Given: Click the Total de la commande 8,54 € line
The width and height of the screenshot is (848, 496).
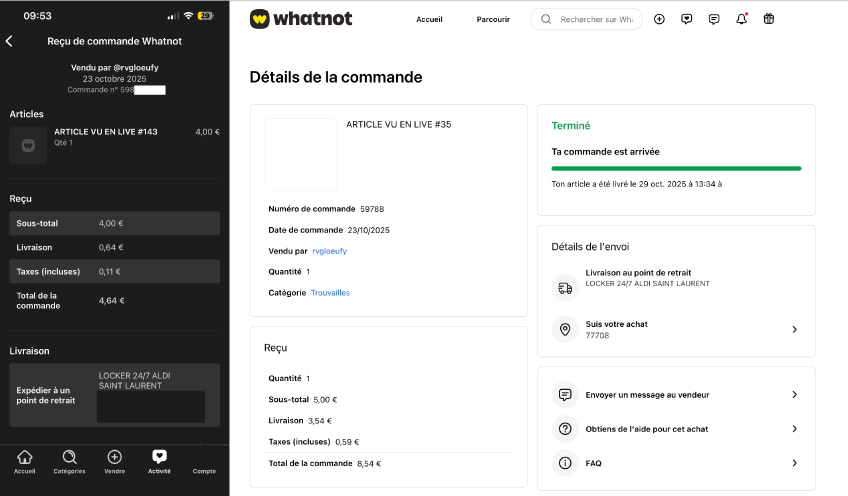Looking at the screenshot, I should point(324,464).
